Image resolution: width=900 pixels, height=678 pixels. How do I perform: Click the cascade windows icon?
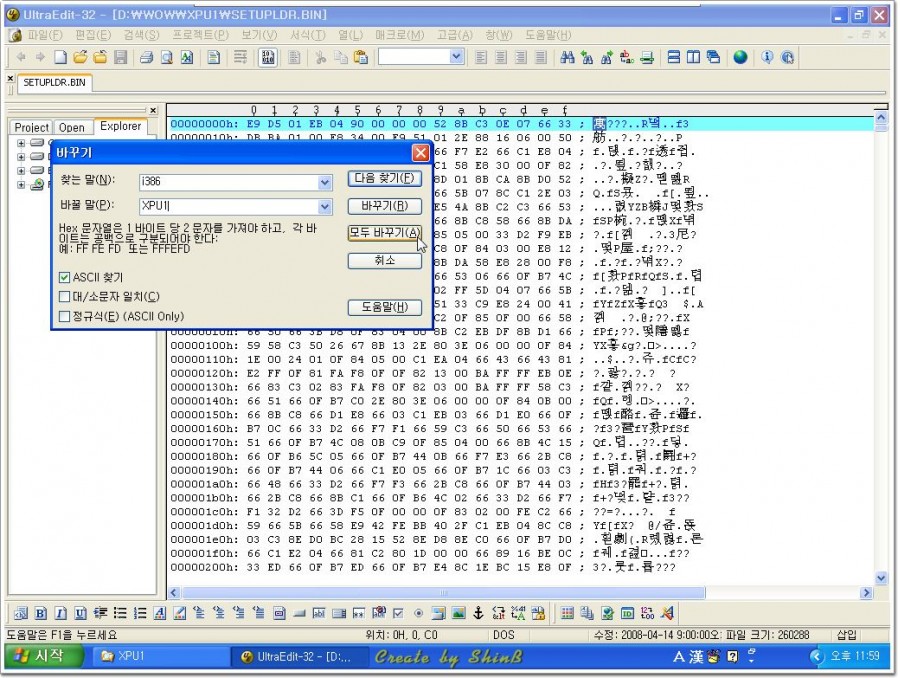pos(713,57)
